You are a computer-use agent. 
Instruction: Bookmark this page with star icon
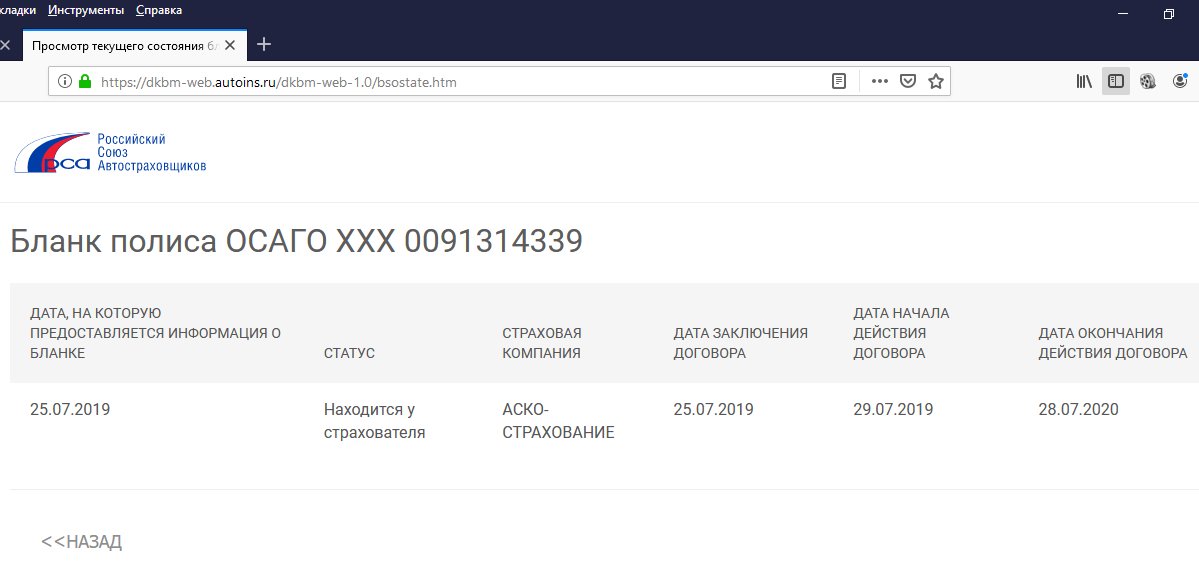click(x=935, y=81)
